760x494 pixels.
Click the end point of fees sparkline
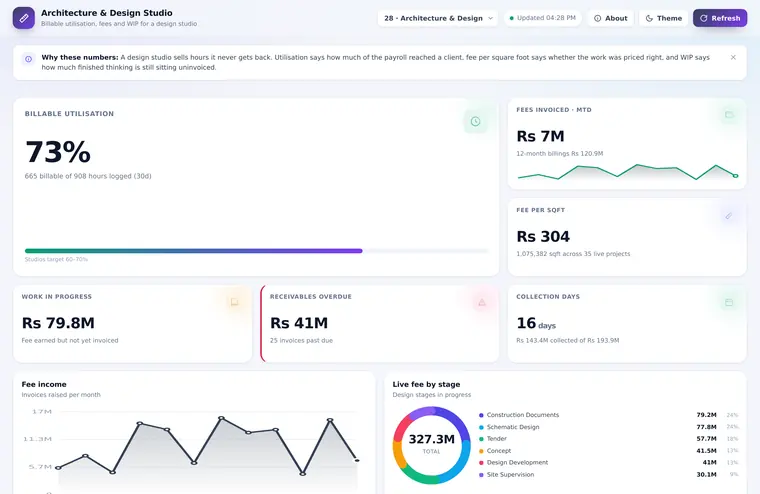pyautogui.click(x=736, y=175)
